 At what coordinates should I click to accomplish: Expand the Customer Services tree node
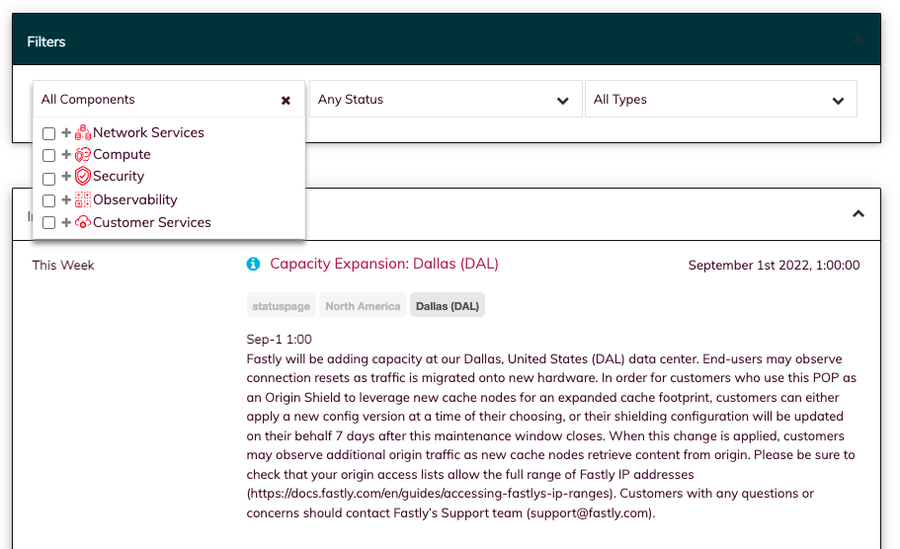tap(66, 222)
